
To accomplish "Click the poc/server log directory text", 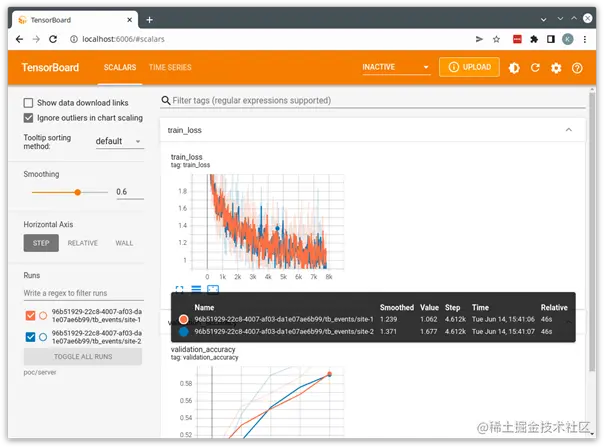I will (x=40, y=372).
